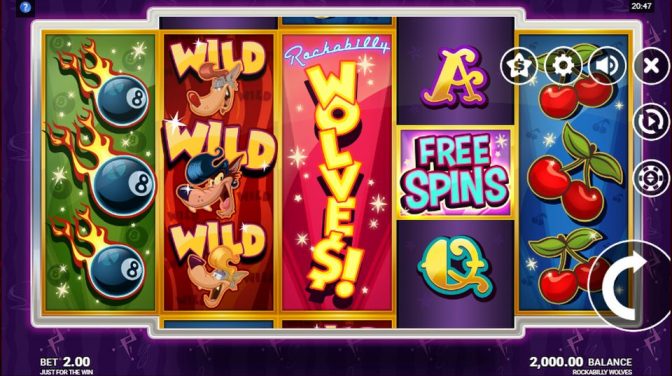Screen dimensions: 672x376
Task: Click the top Wild wolf symbol
Action: point(218,78)
